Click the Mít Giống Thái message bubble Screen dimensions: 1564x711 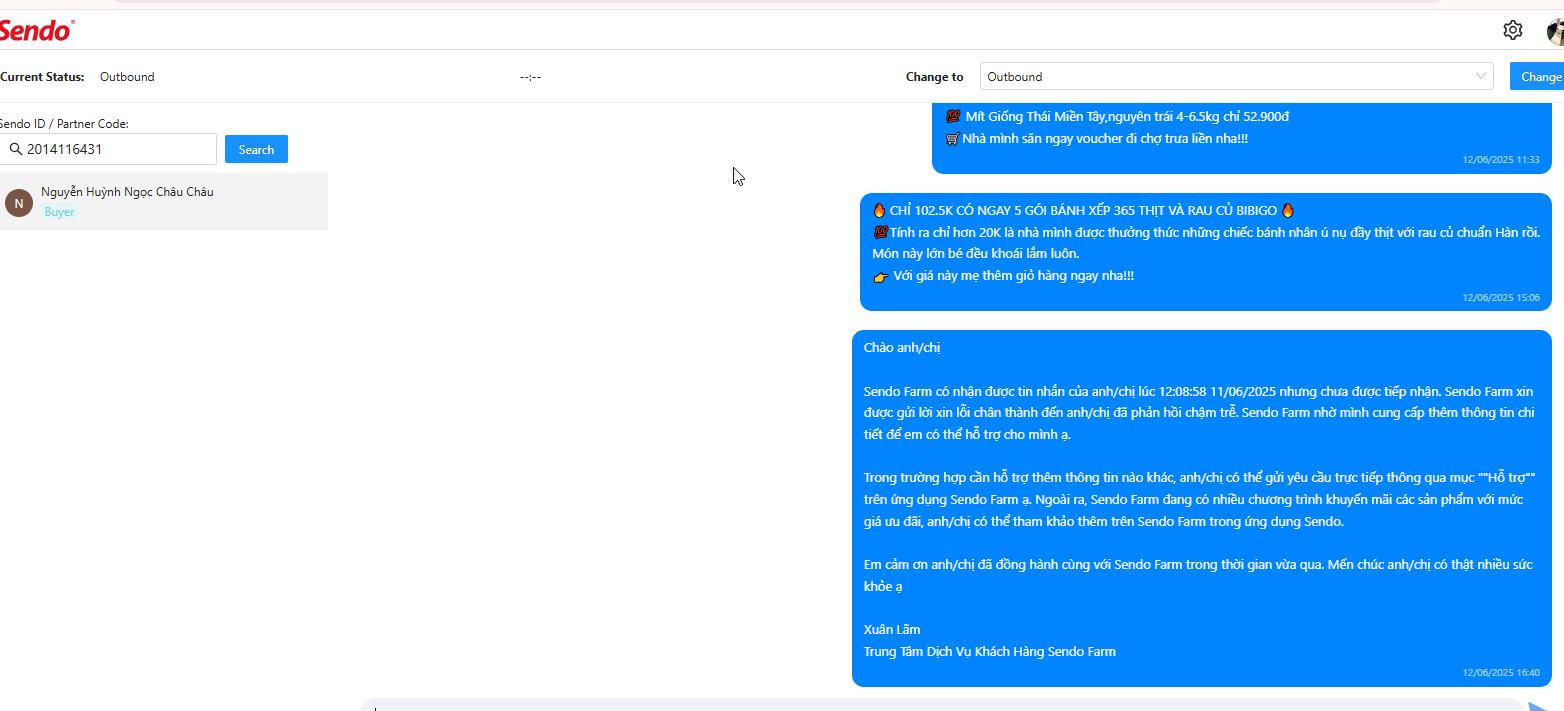click(x=1242, y=138)
